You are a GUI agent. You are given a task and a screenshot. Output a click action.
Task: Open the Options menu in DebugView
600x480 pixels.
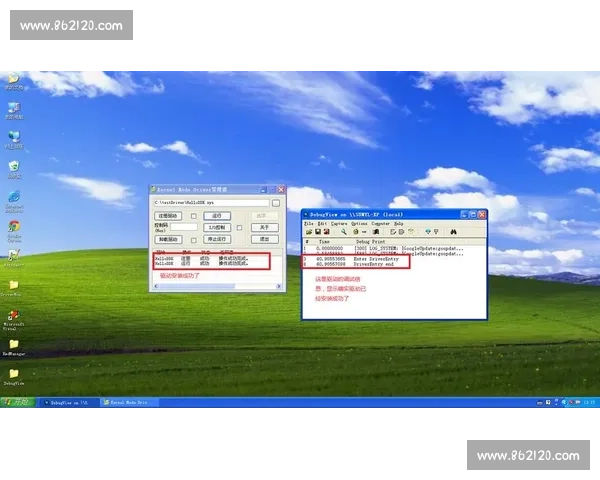tap(359, 224)
